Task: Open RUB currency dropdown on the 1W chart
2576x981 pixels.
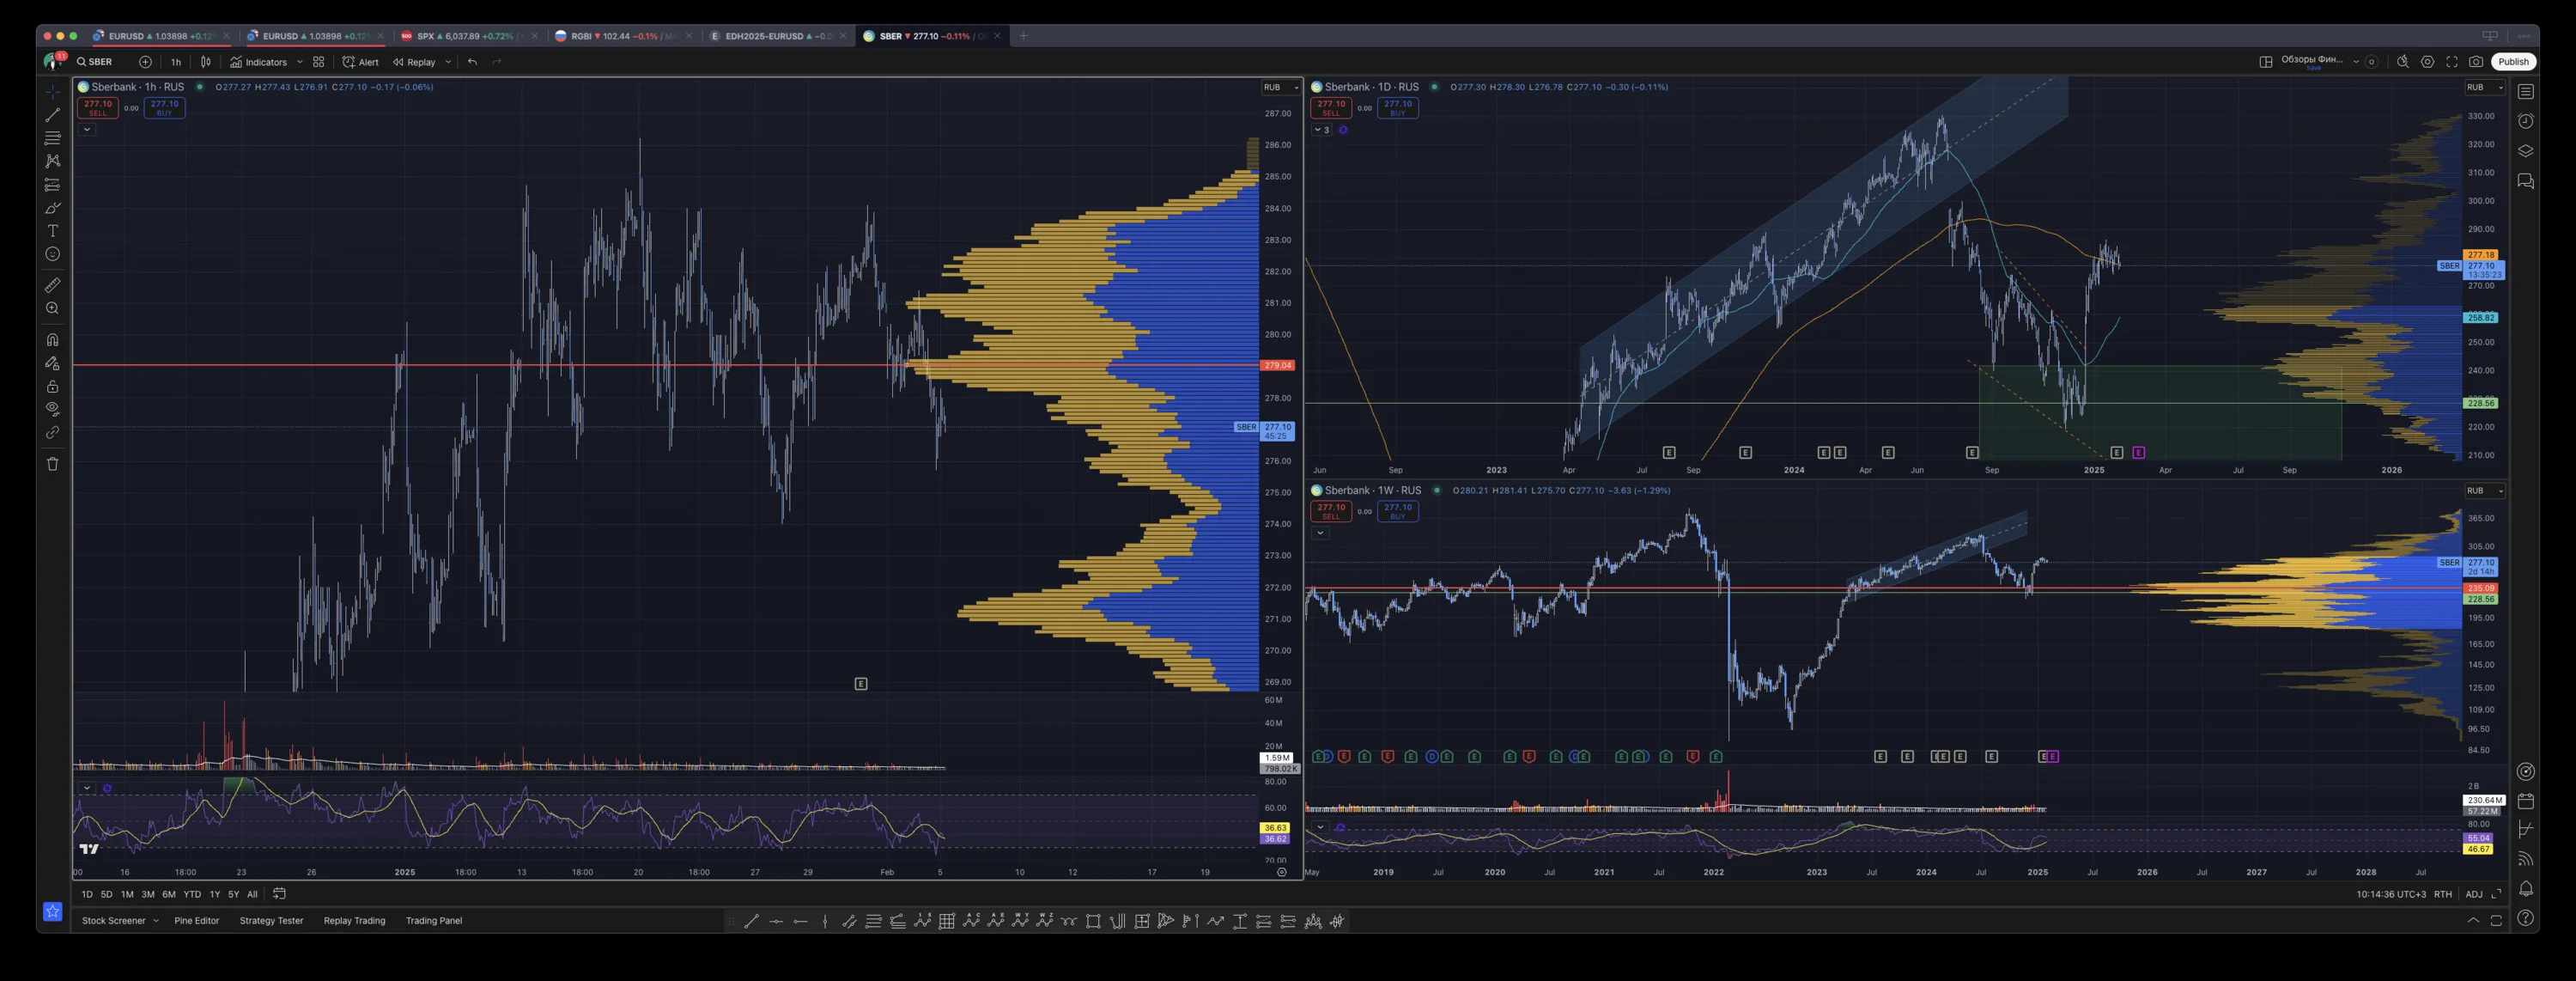Action: click(x=2485, y=491)
